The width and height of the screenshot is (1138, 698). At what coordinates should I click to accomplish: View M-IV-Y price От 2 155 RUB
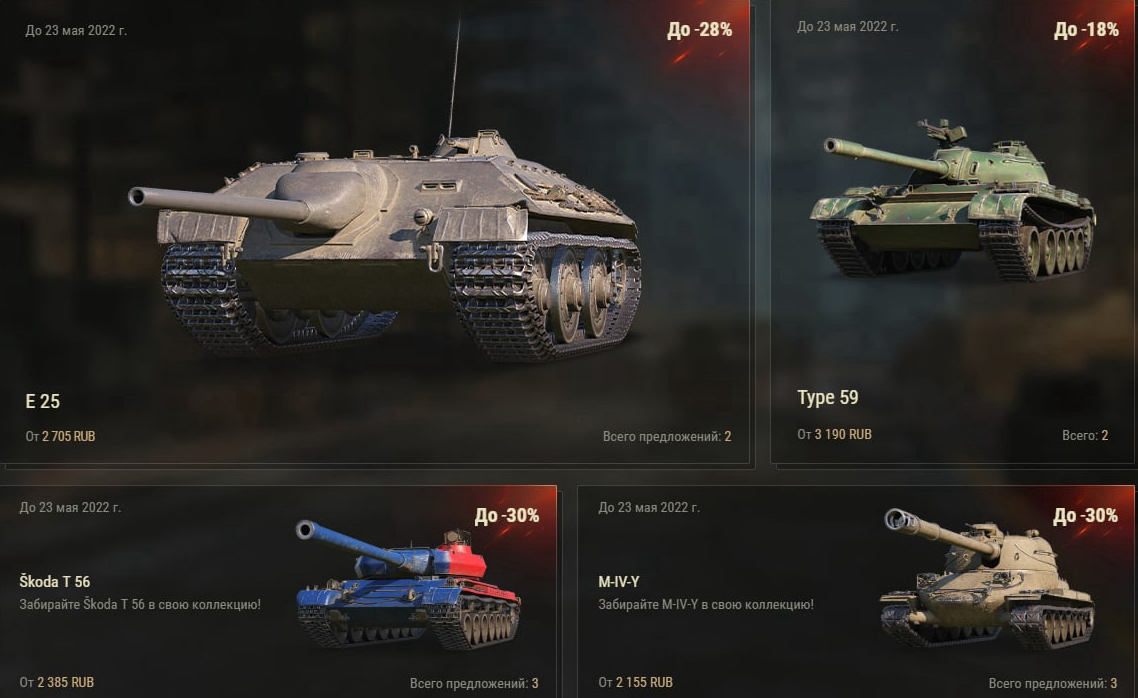[x=635, y=682]
